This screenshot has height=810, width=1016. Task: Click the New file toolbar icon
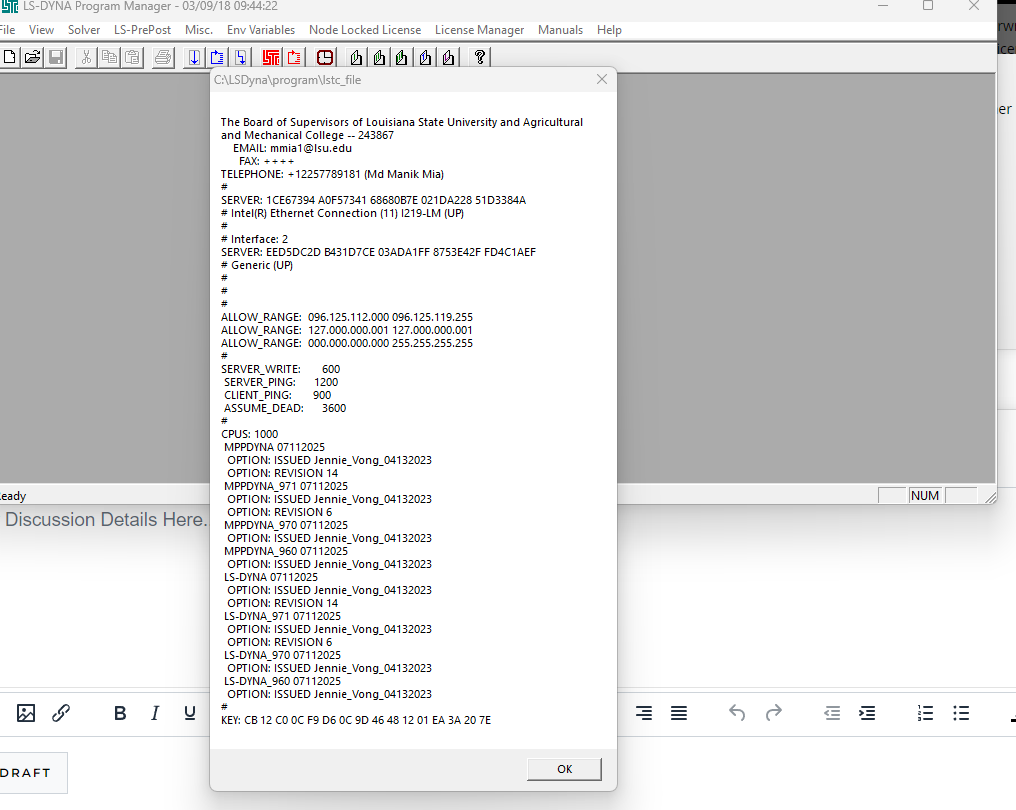click(x=10, y=58)
